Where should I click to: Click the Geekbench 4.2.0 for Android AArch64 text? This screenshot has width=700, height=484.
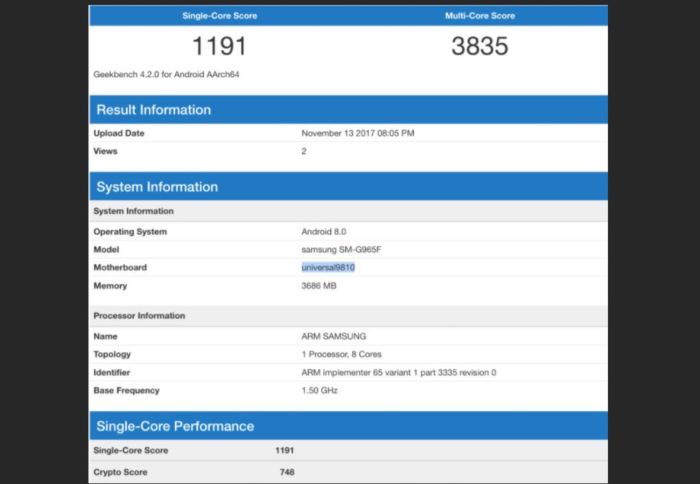(x=166, y=75)
